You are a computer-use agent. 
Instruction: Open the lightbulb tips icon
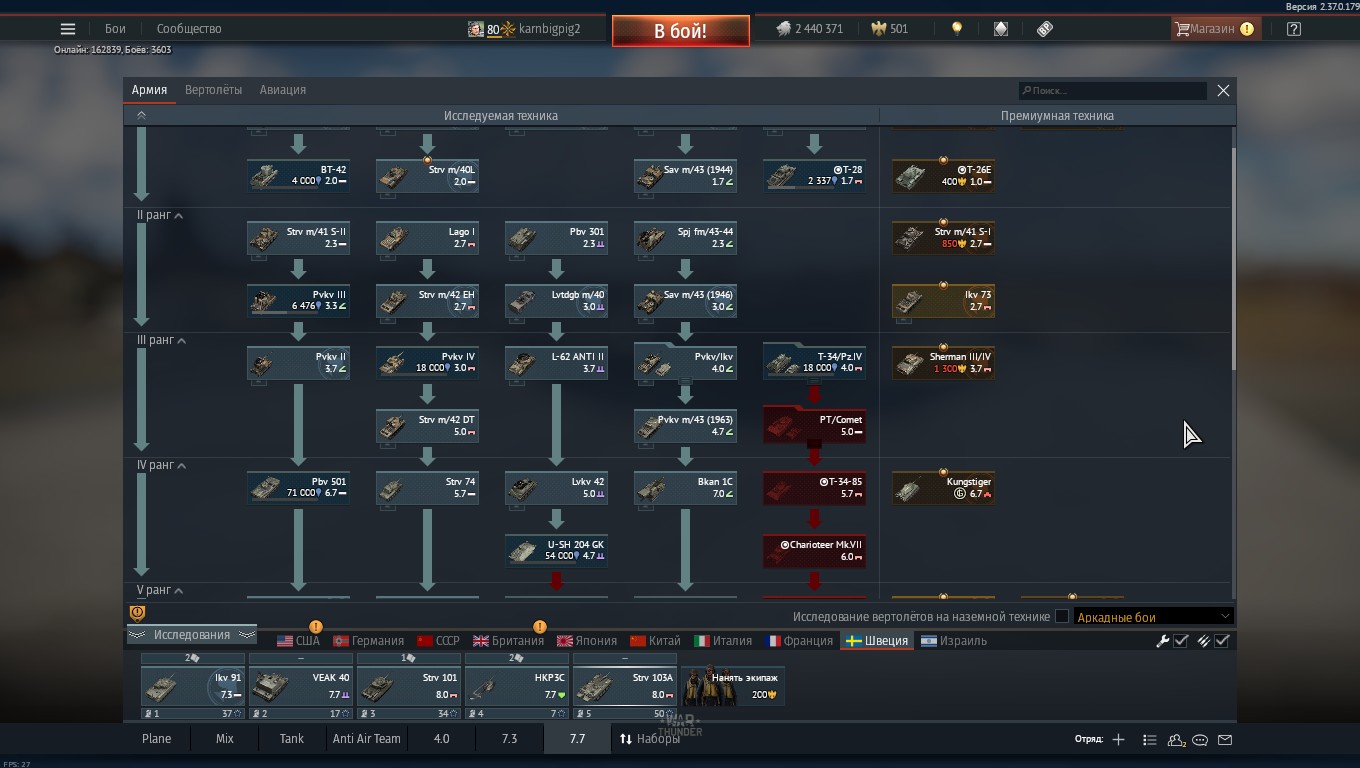pyautogui.click(x=957, y=29)
